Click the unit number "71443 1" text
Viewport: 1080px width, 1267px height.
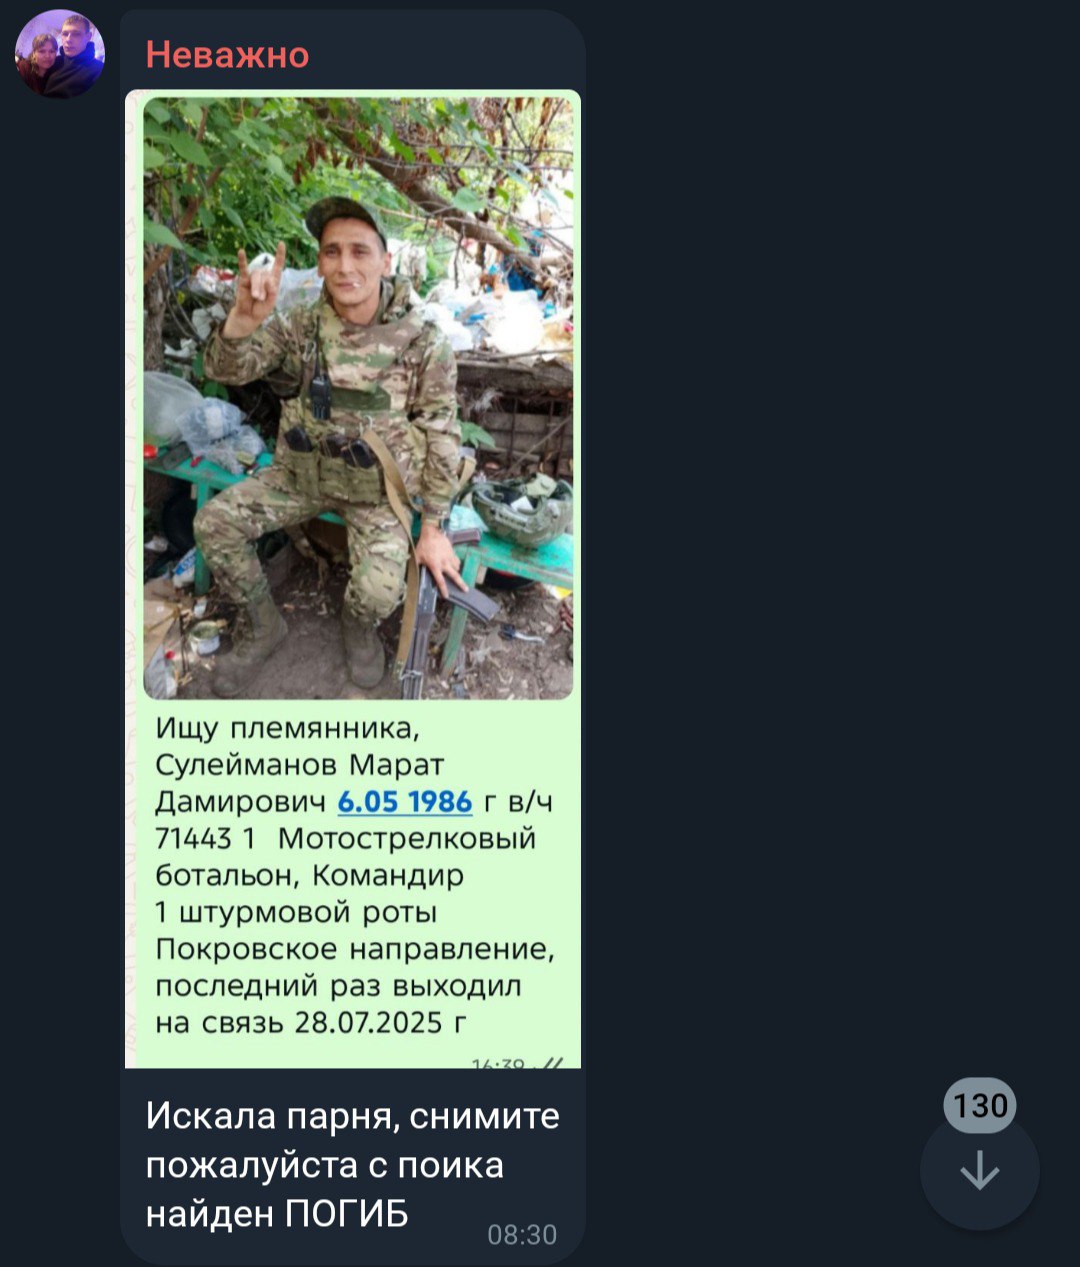(206, 838)
